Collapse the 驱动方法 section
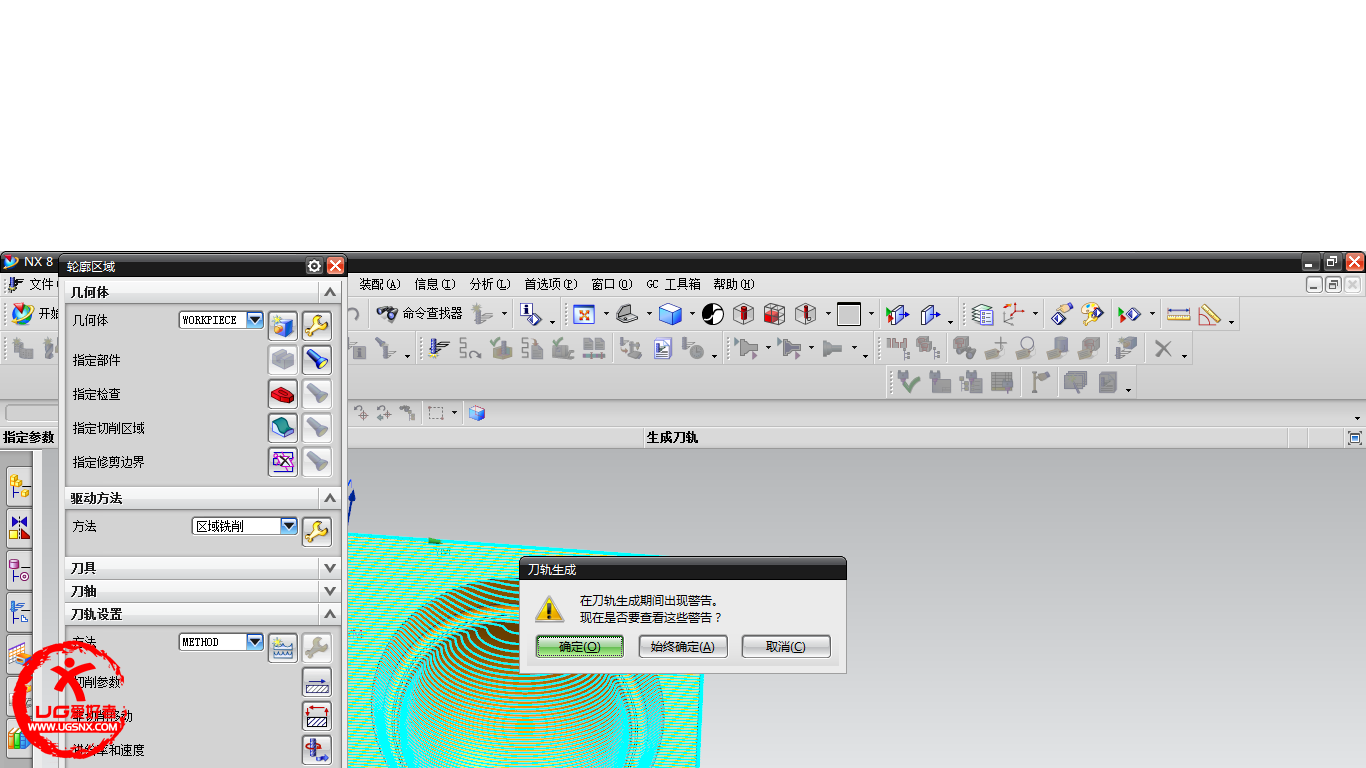Screen dimensions: 1366x768 (x=330, y=498)
